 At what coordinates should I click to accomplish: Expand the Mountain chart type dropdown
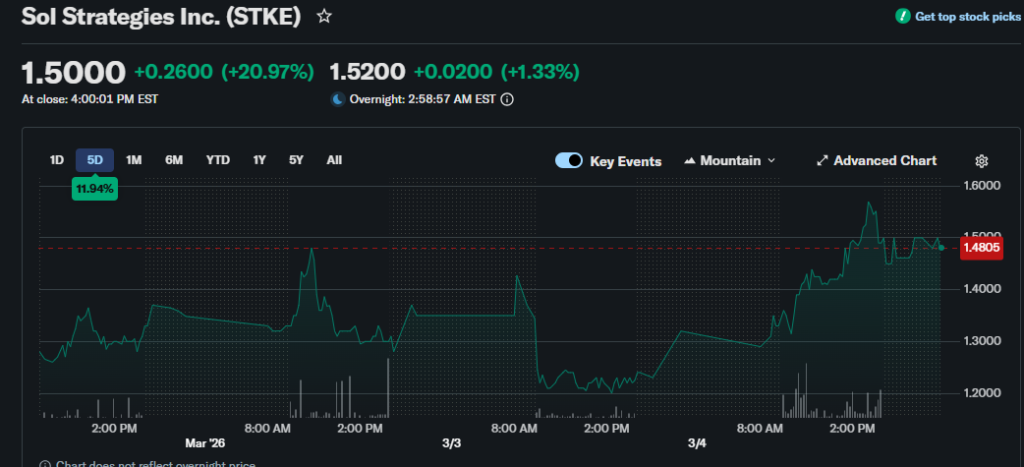pos(771,161)
